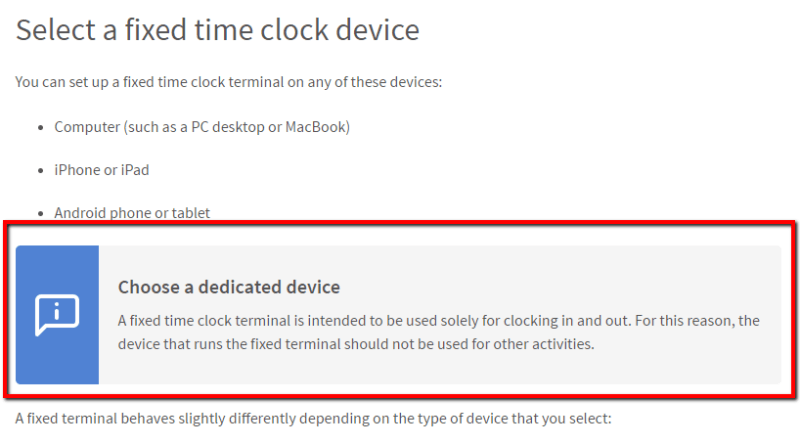The height and width of the screenshot is (441, 800).
Task: Click the word "Android" in the third bullet
Action: pyautogui.click(x=81, y=212)
